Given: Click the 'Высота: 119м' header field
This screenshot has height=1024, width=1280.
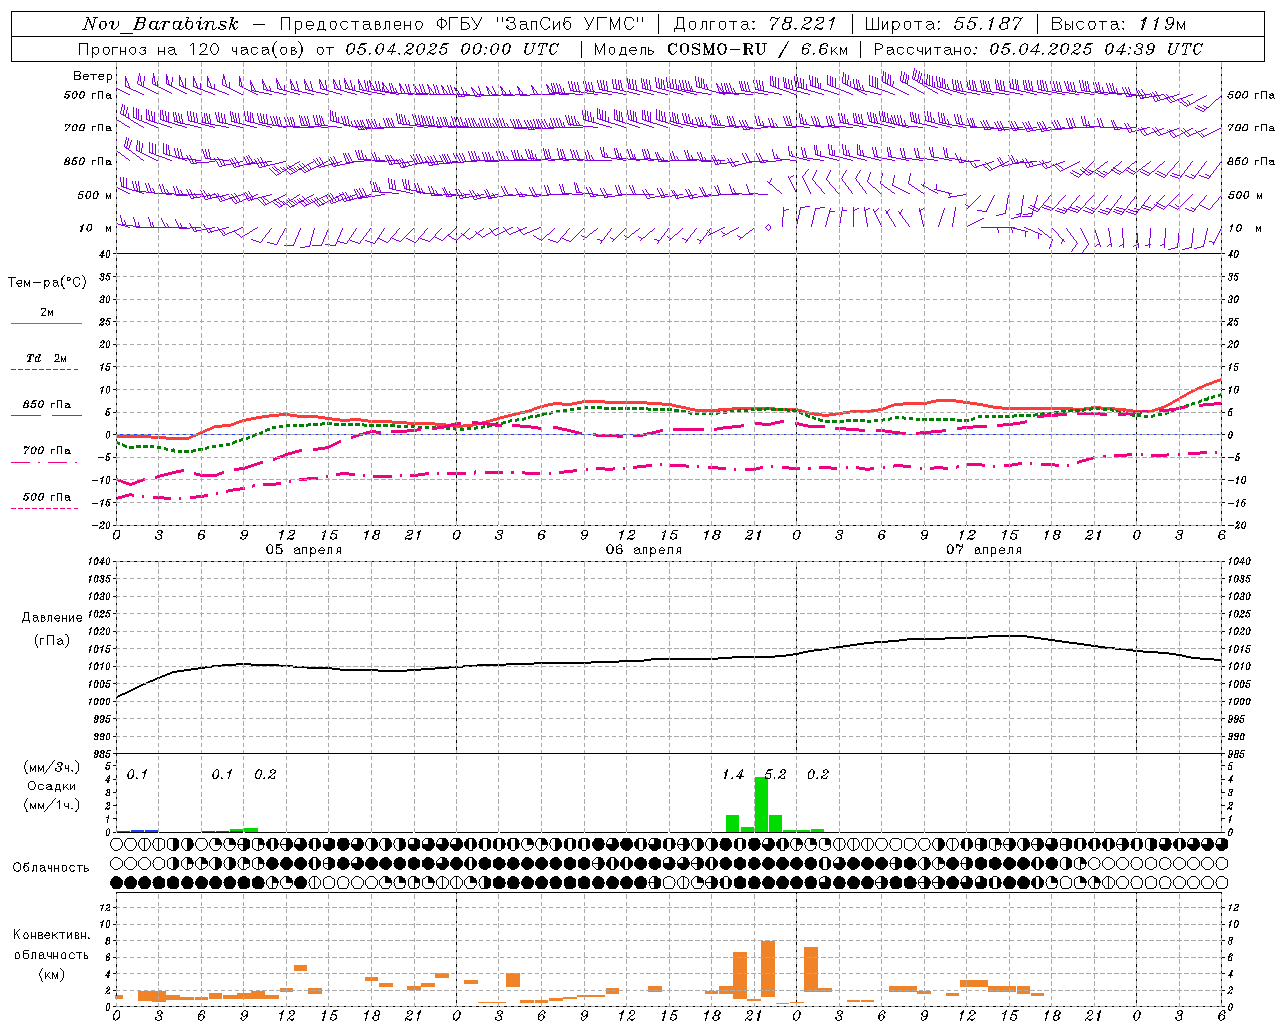Looking at the screenshot, I should point(1118,23).
